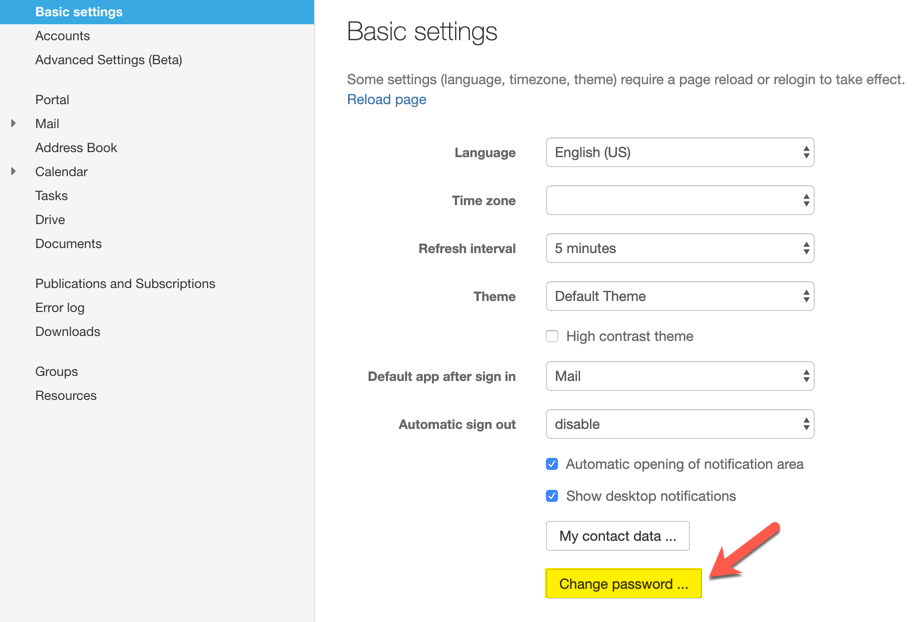
Task: Select Address Book in sidebar
Action: [76, 148]
